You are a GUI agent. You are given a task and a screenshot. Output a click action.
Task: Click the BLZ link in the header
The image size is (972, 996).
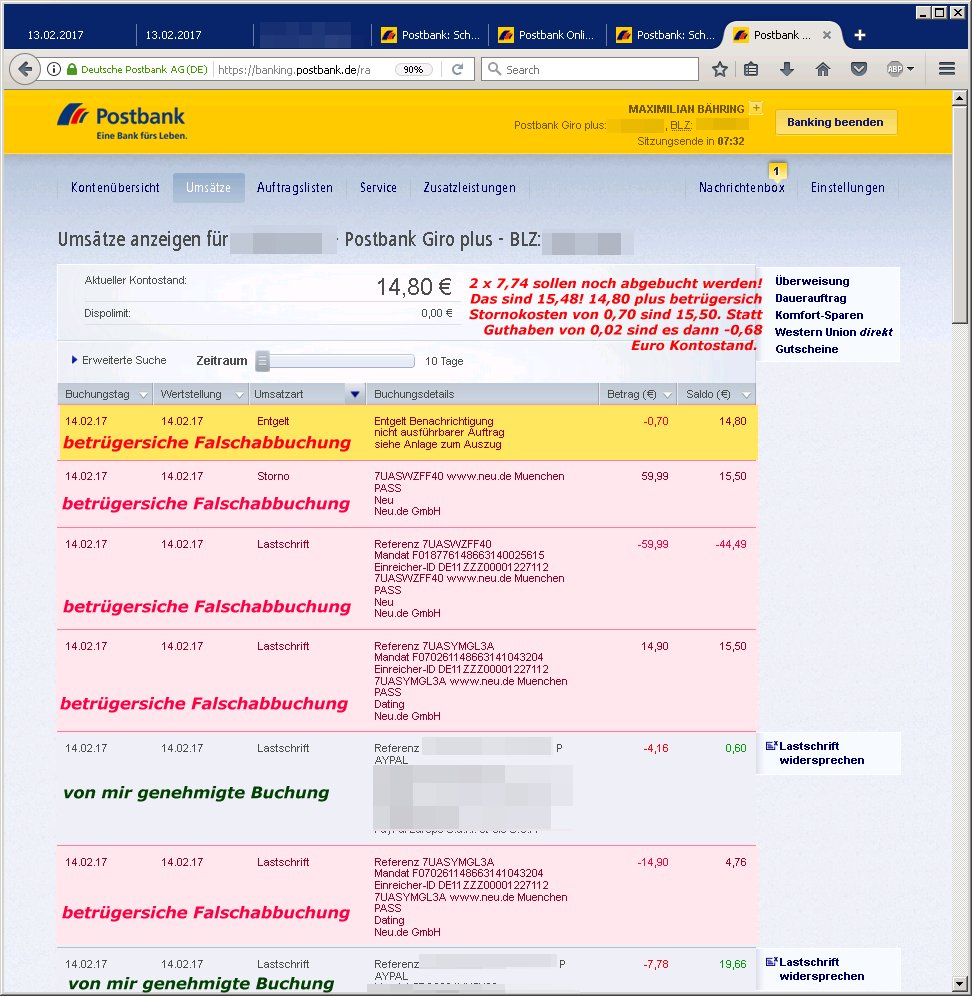[x=680, y=125]
